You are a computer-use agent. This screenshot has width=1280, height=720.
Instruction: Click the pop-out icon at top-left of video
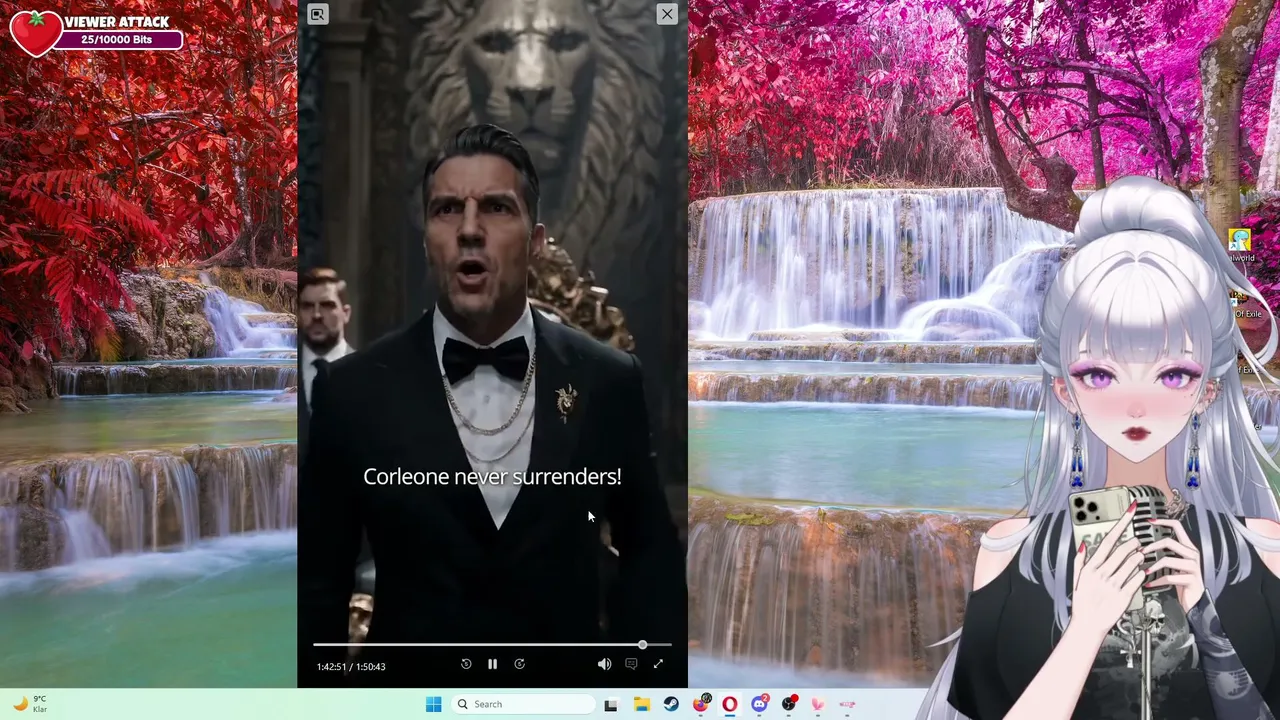317,14
